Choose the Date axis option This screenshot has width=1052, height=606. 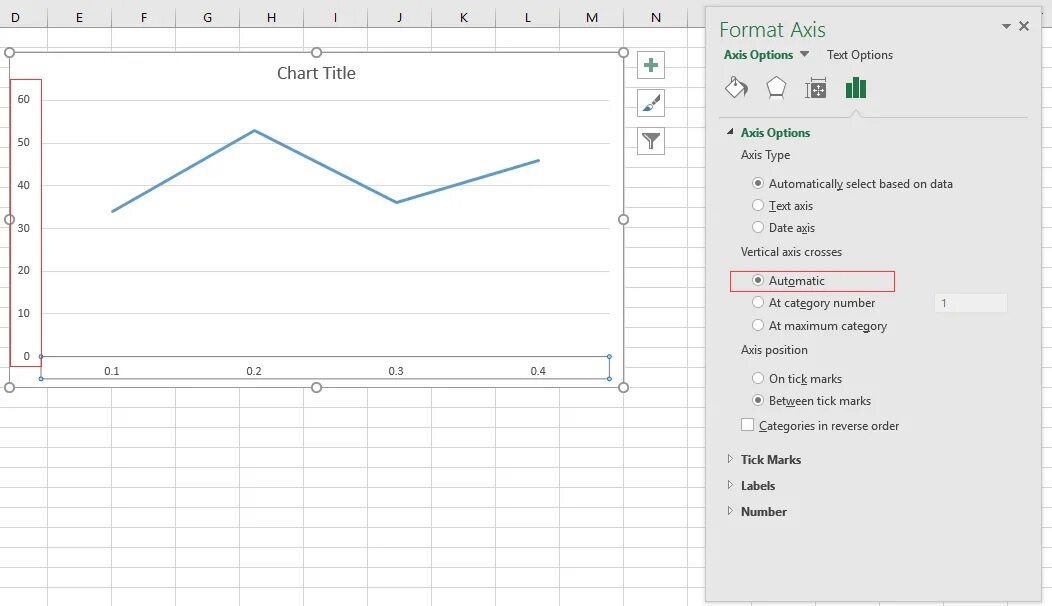pos(783,228)
